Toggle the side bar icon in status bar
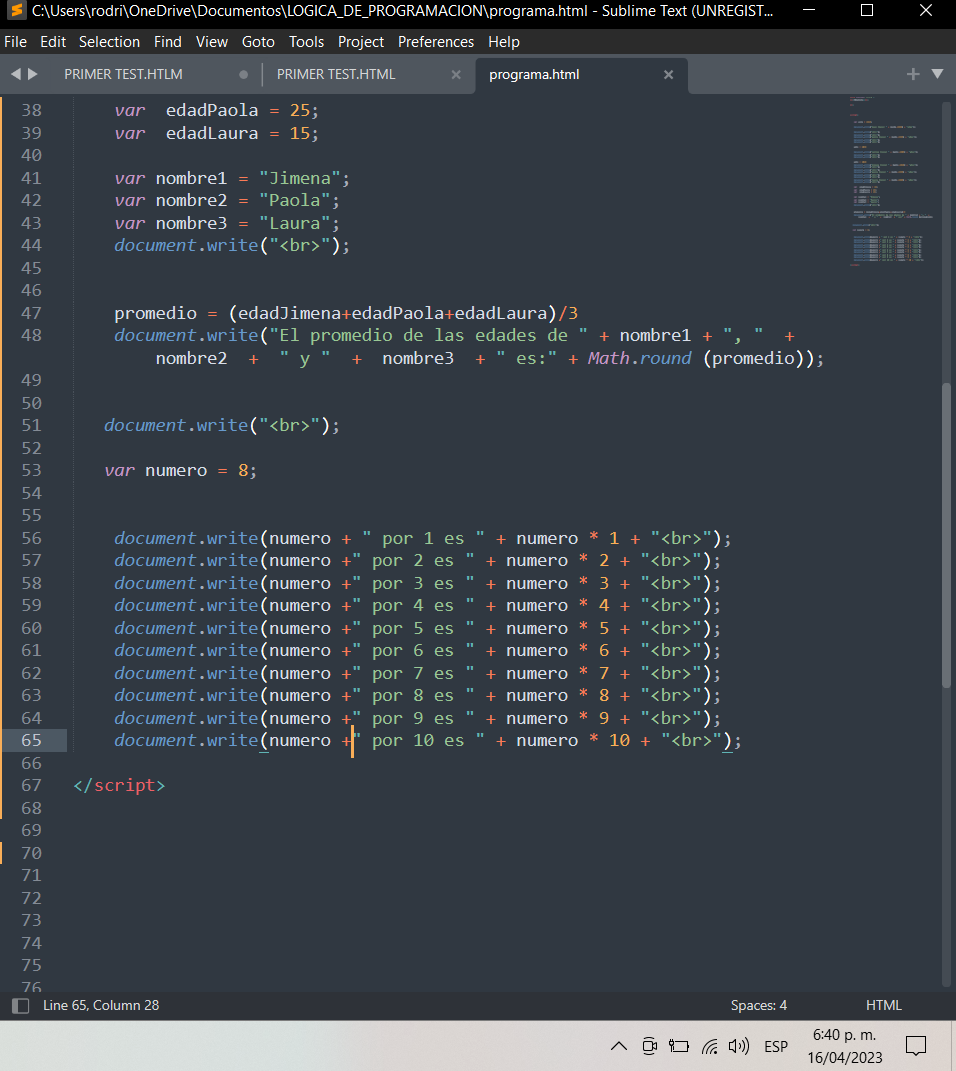The image size is (956, 1071). 20,1005
